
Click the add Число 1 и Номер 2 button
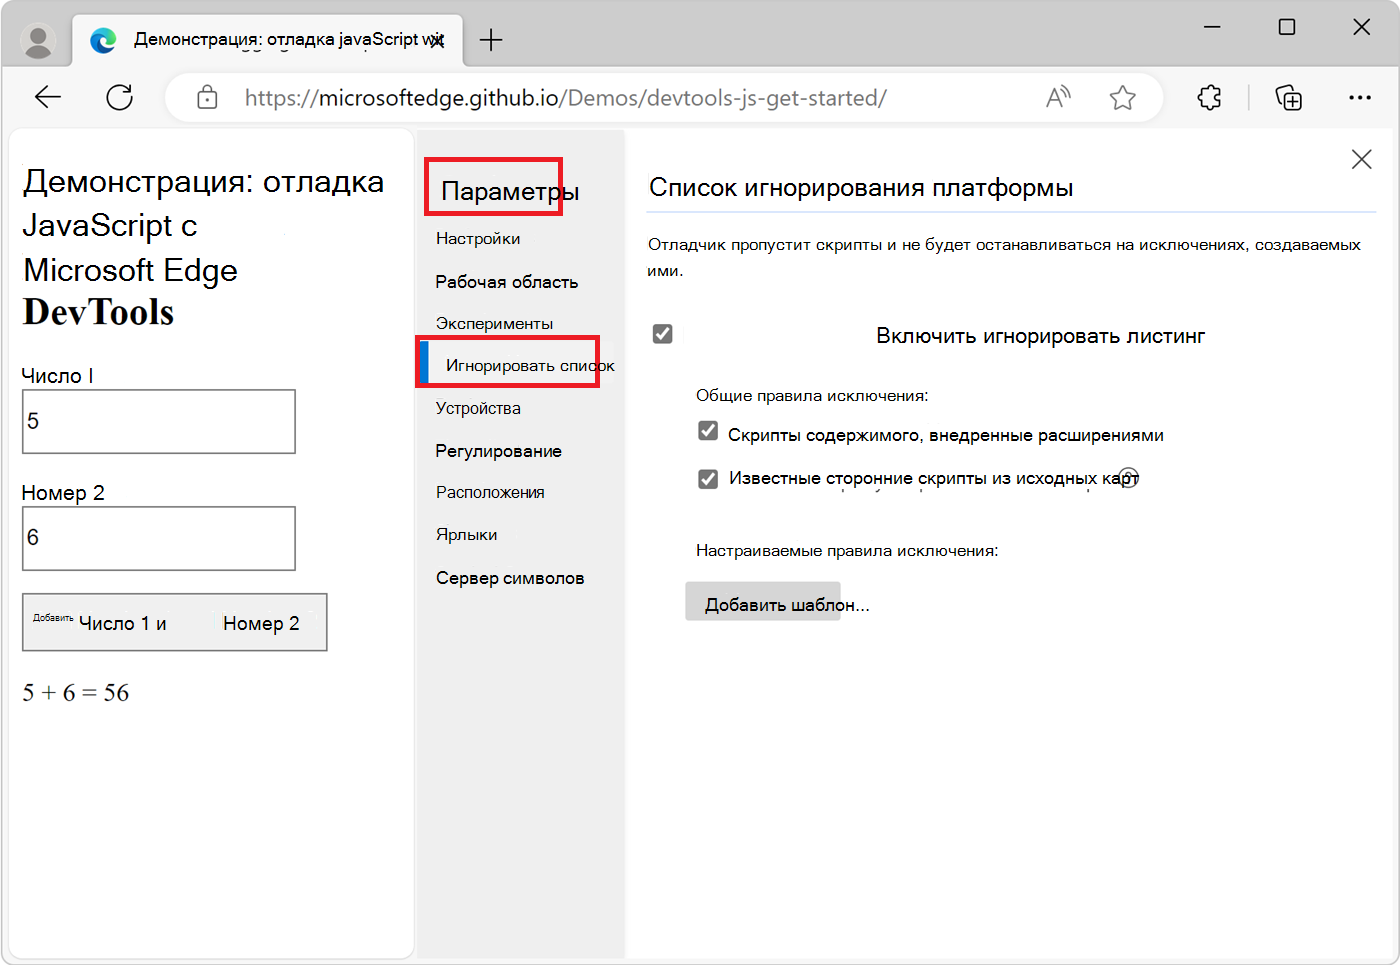(x=175, y=623)
